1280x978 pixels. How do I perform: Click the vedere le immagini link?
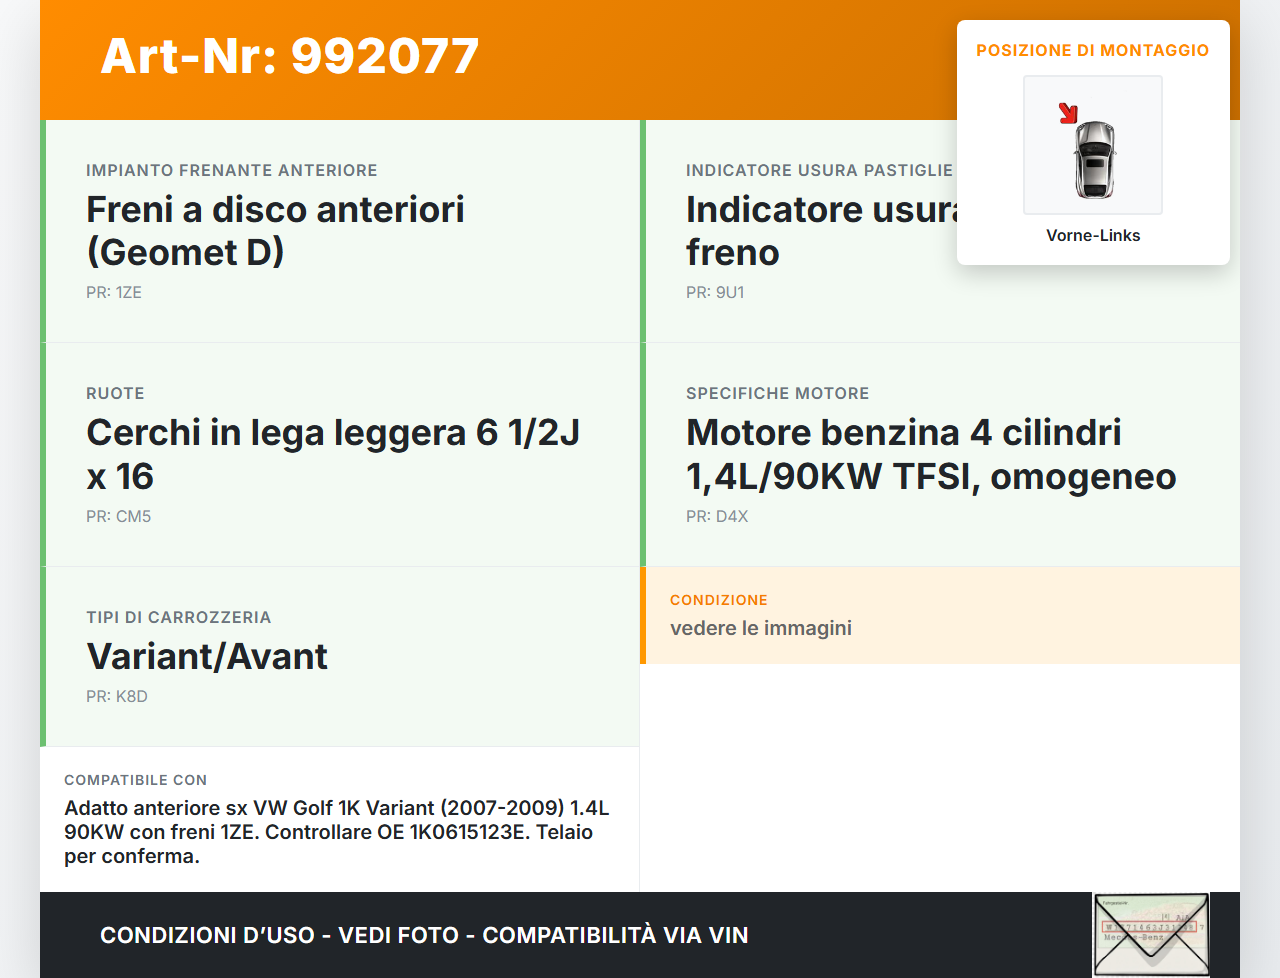[761, 628]
